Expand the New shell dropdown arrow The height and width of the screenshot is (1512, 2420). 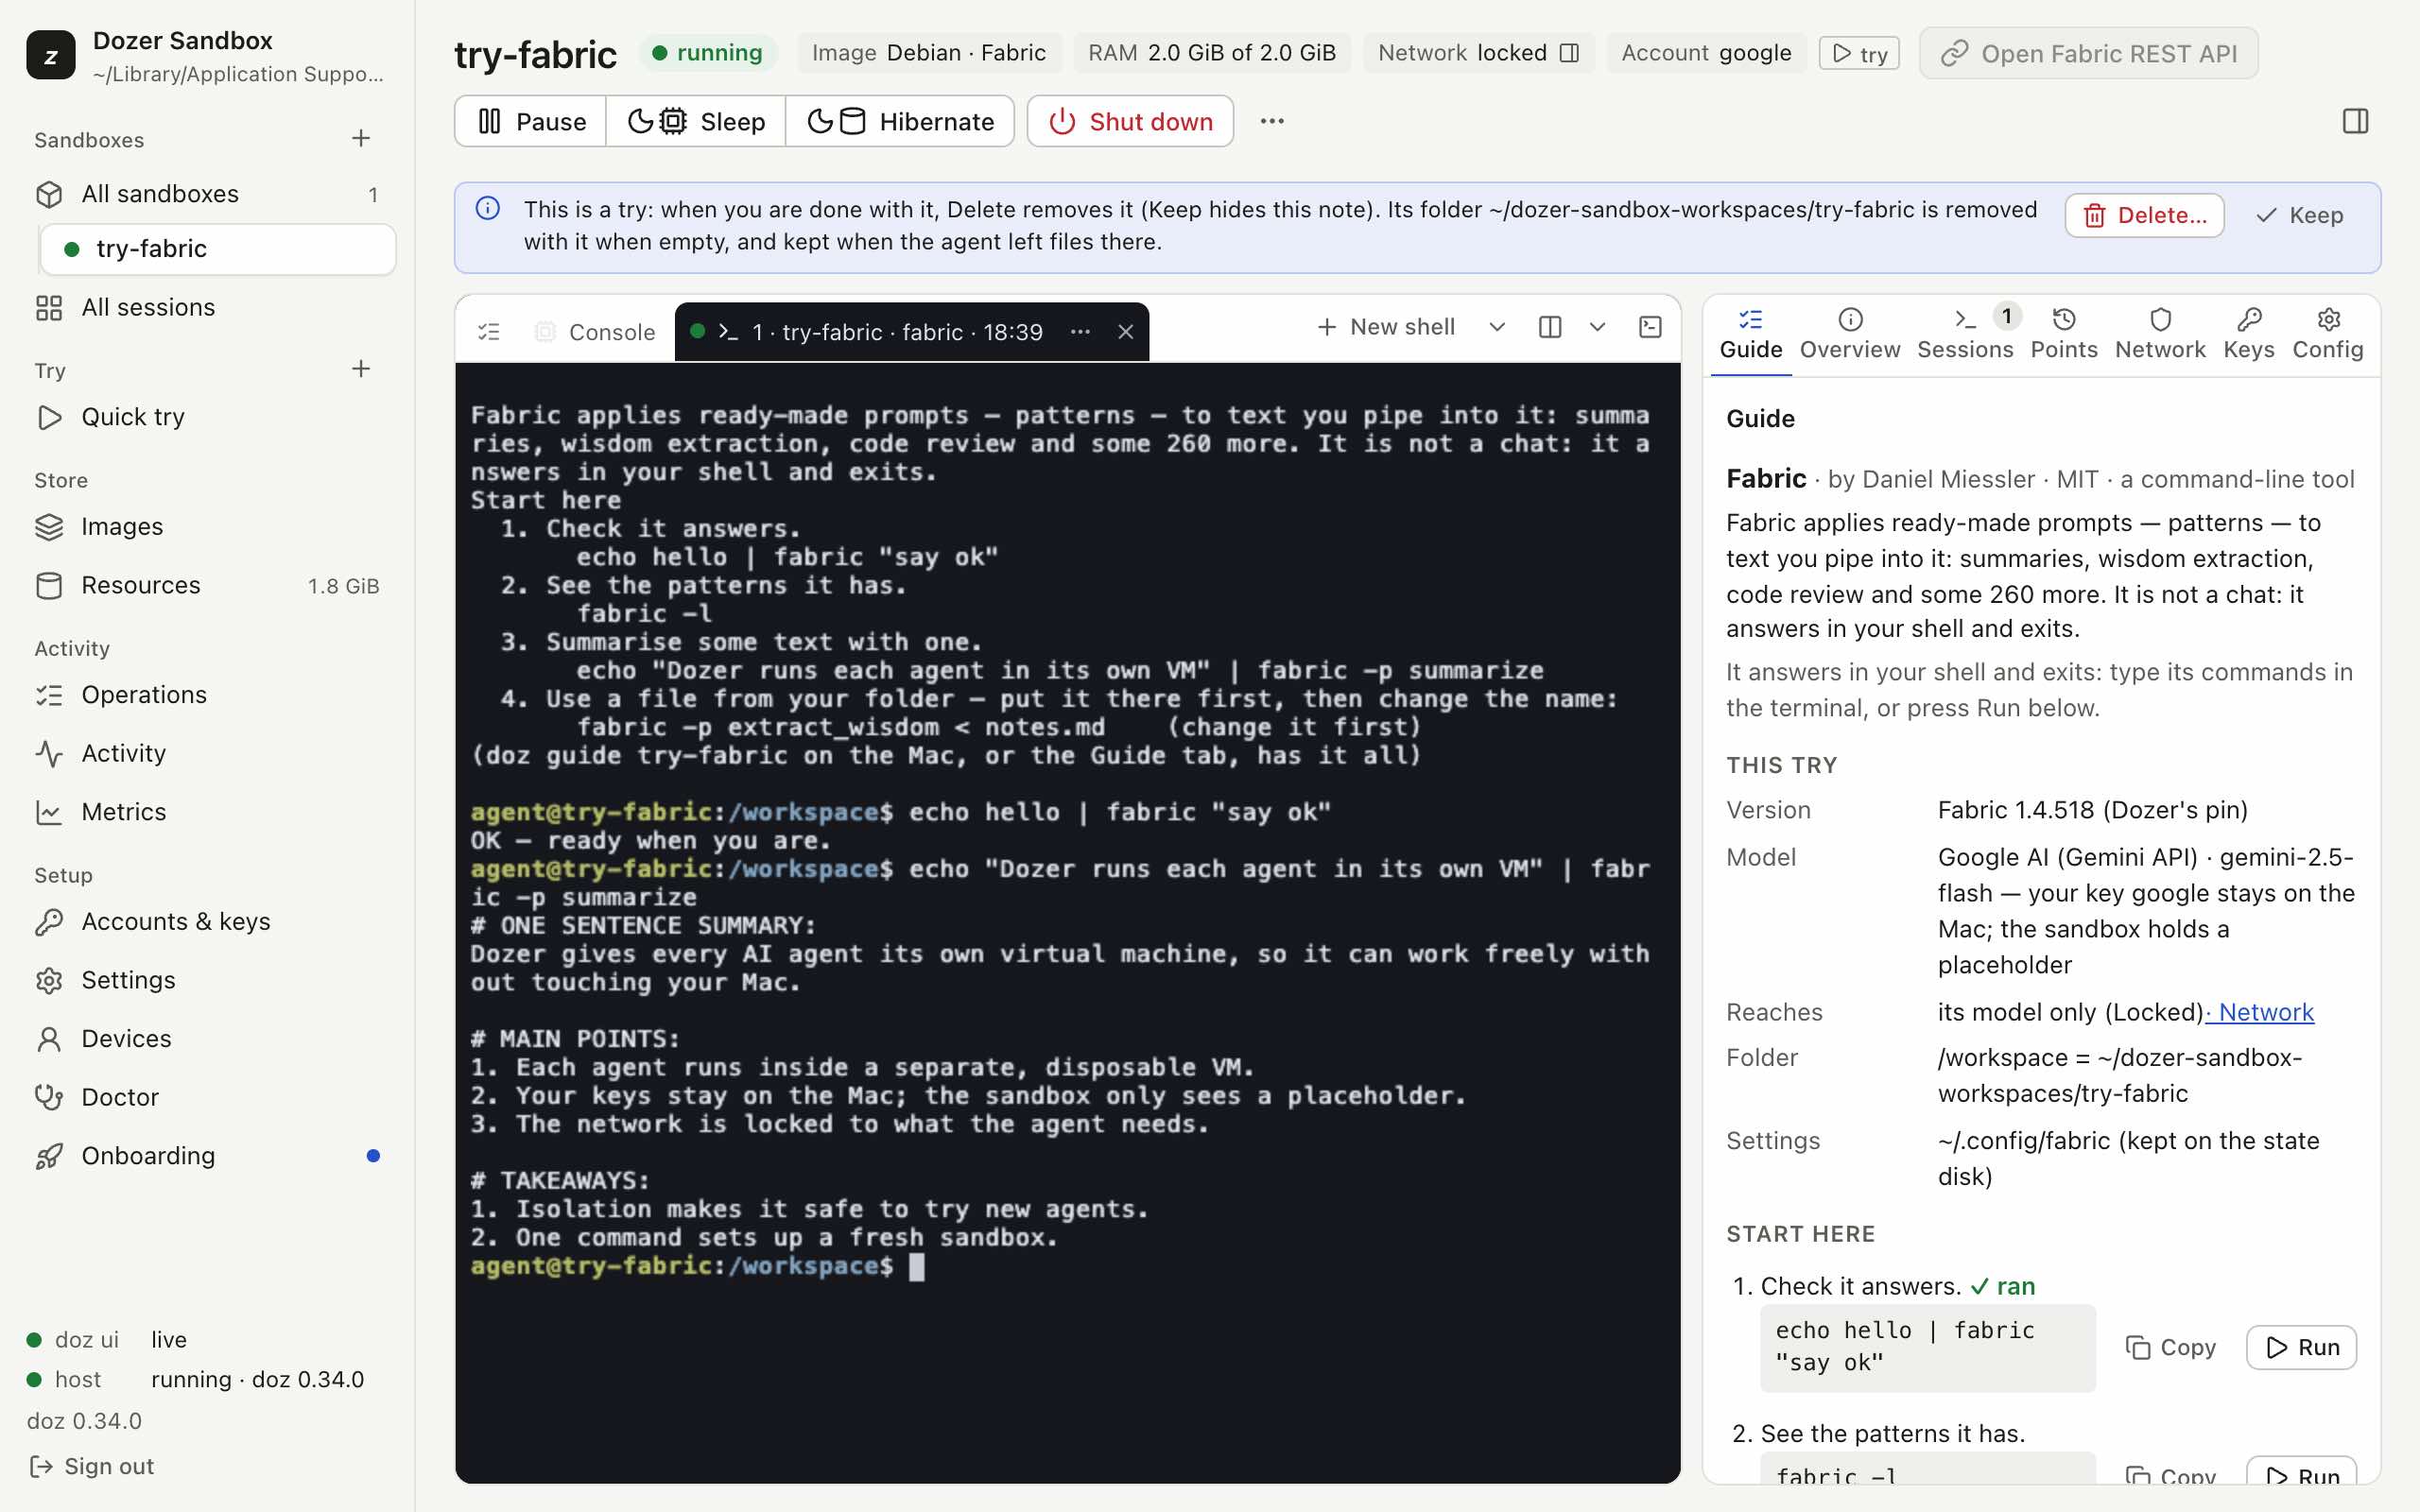click(1497, 327)
